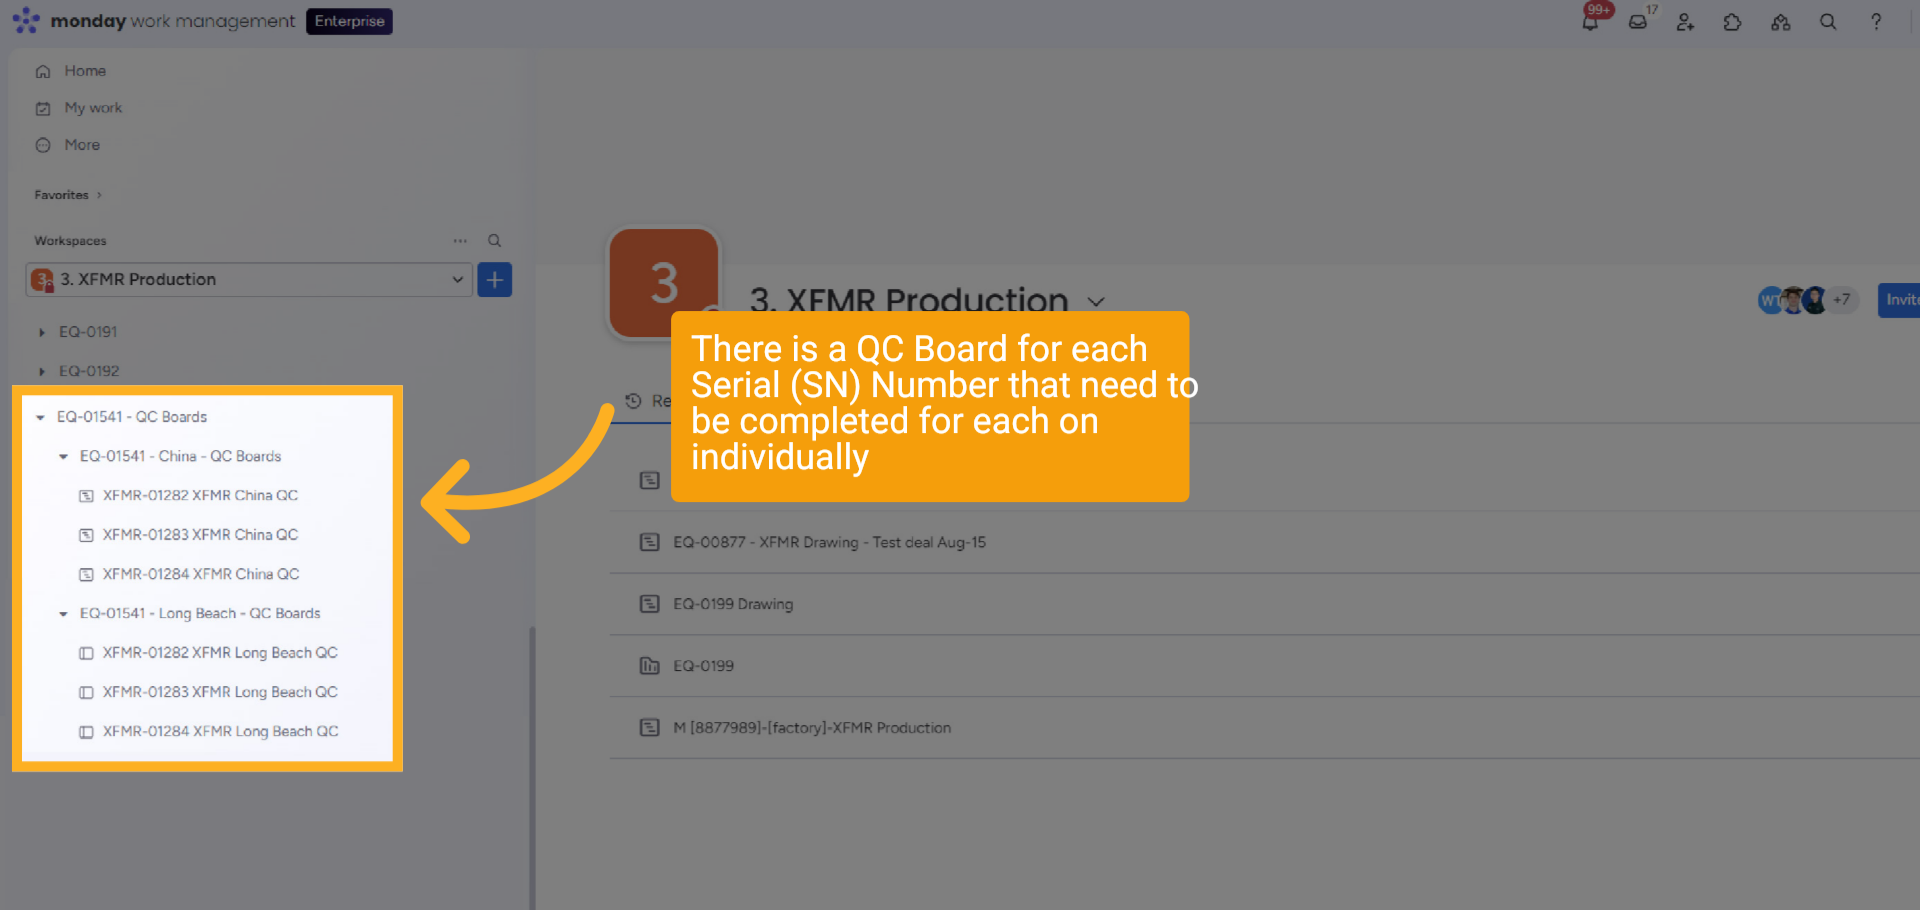Click the search magnifier in the top bar
This screenshot has height=910, width=1920.
1828,22
